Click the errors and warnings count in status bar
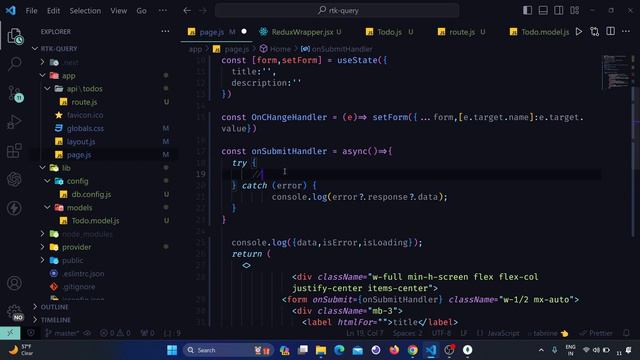Image resolution: width=640 pixels, height=360 pixels. (x=115, y=333)
